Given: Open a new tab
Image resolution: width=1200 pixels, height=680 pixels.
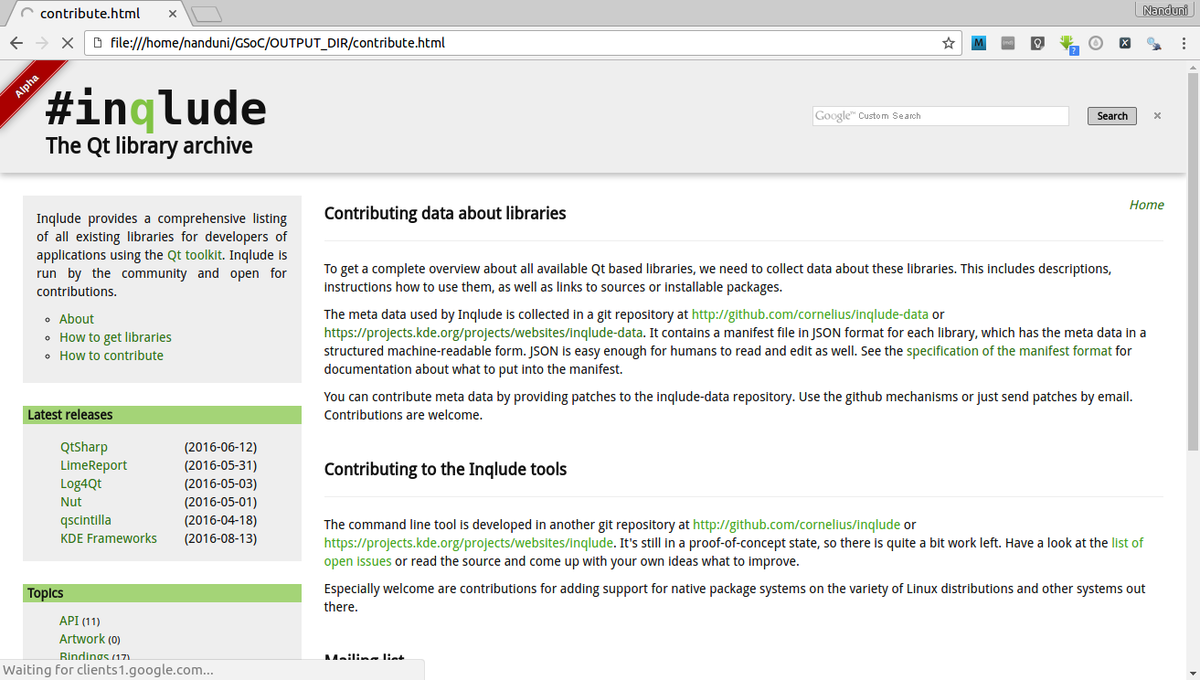Looking at the screenshot, I should [x=205, y=13].
